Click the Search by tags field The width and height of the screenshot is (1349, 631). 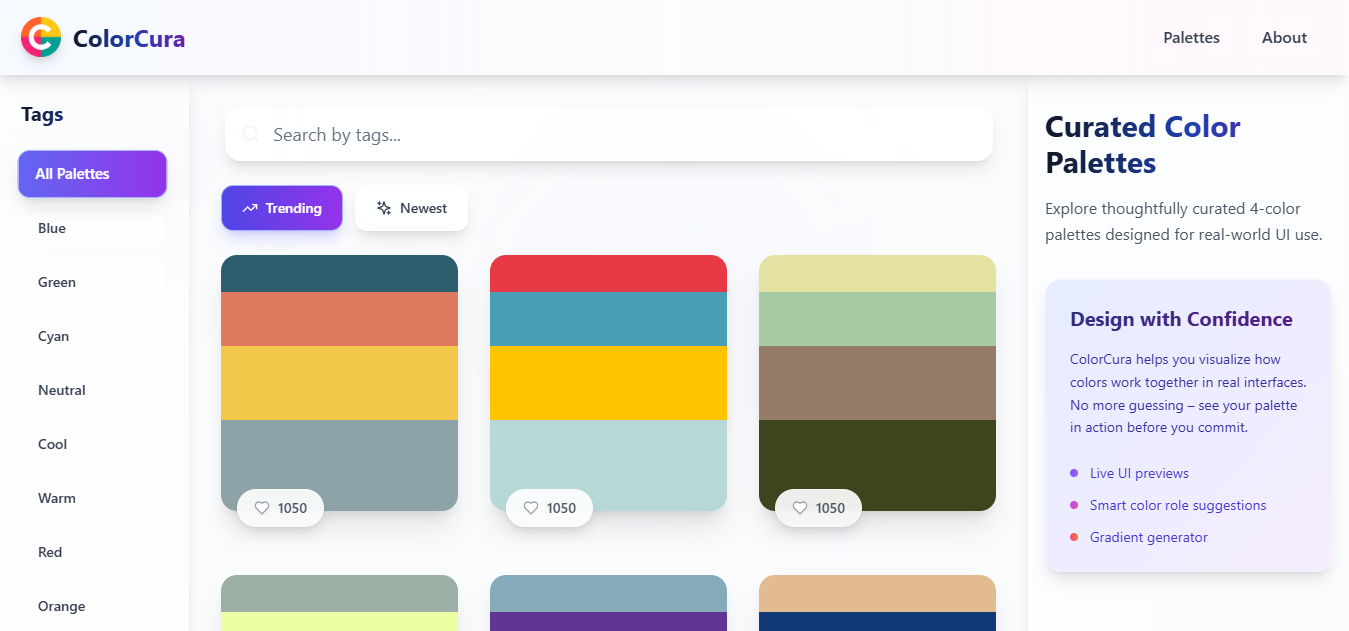coord(620,134)
